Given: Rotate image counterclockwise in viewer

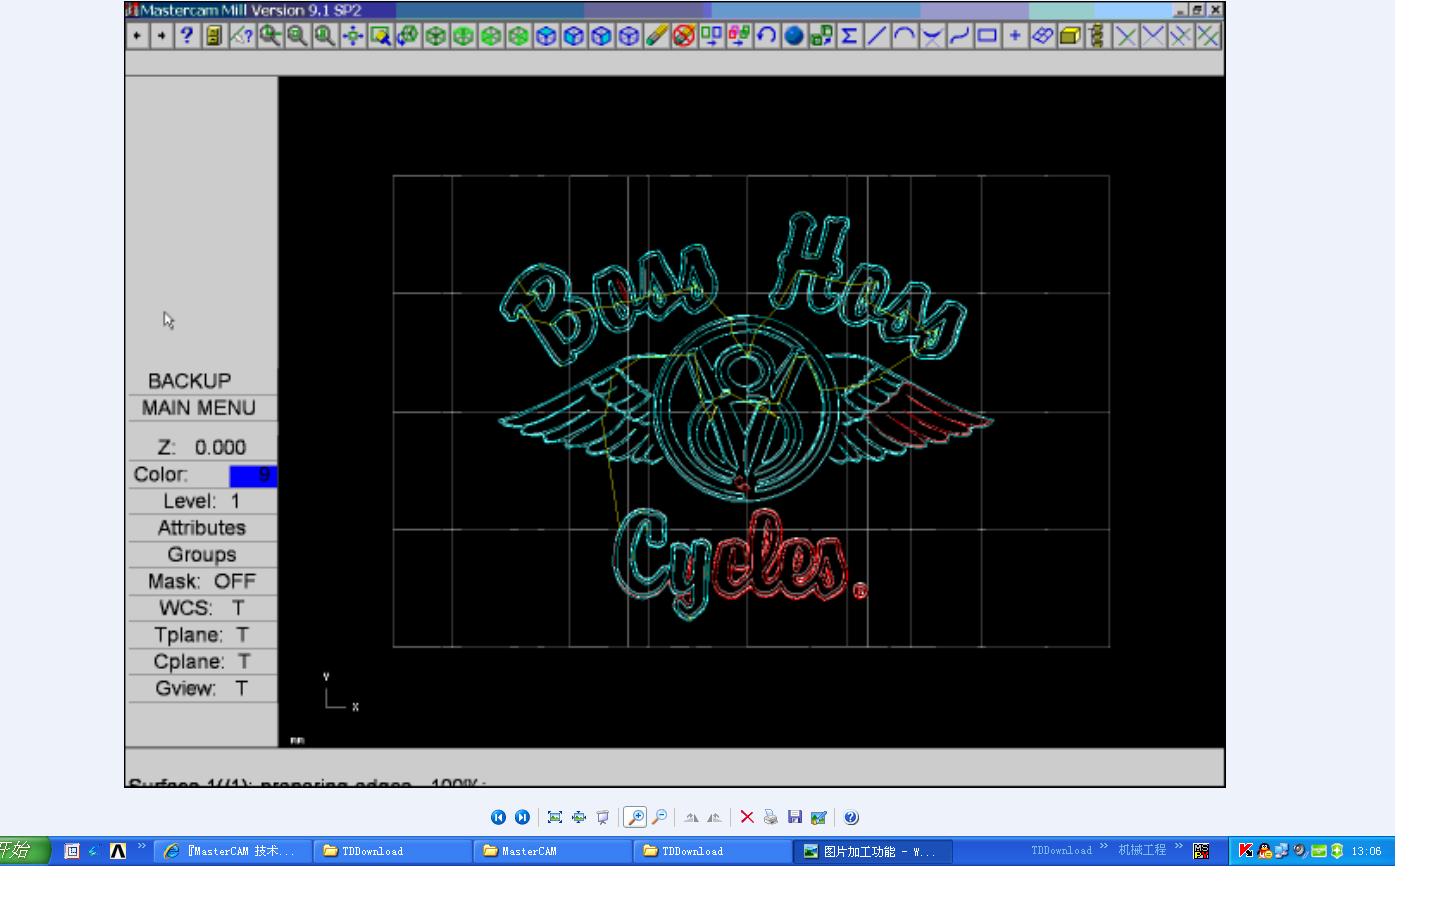Looking at the screenshot, I should [x=715, y=817].
